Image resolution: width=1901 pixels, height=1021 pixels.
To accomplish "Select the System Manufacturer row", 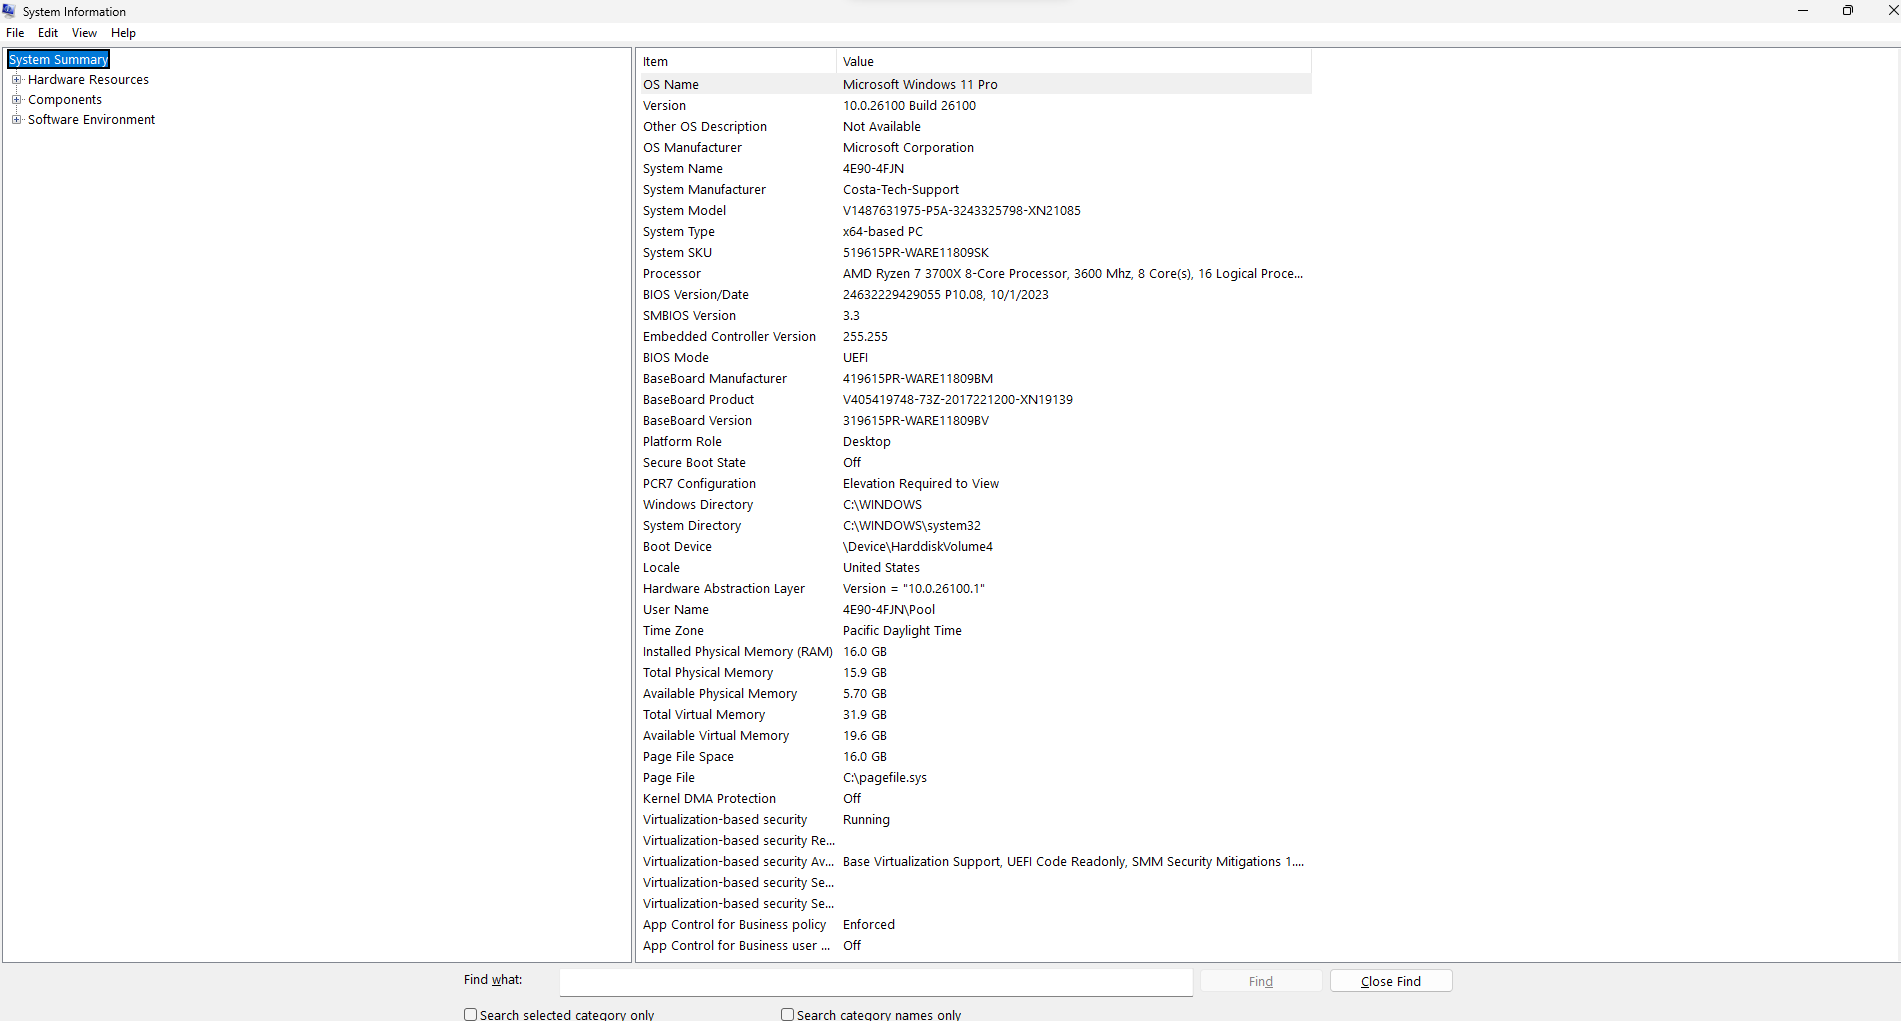I will click(974, 190).
